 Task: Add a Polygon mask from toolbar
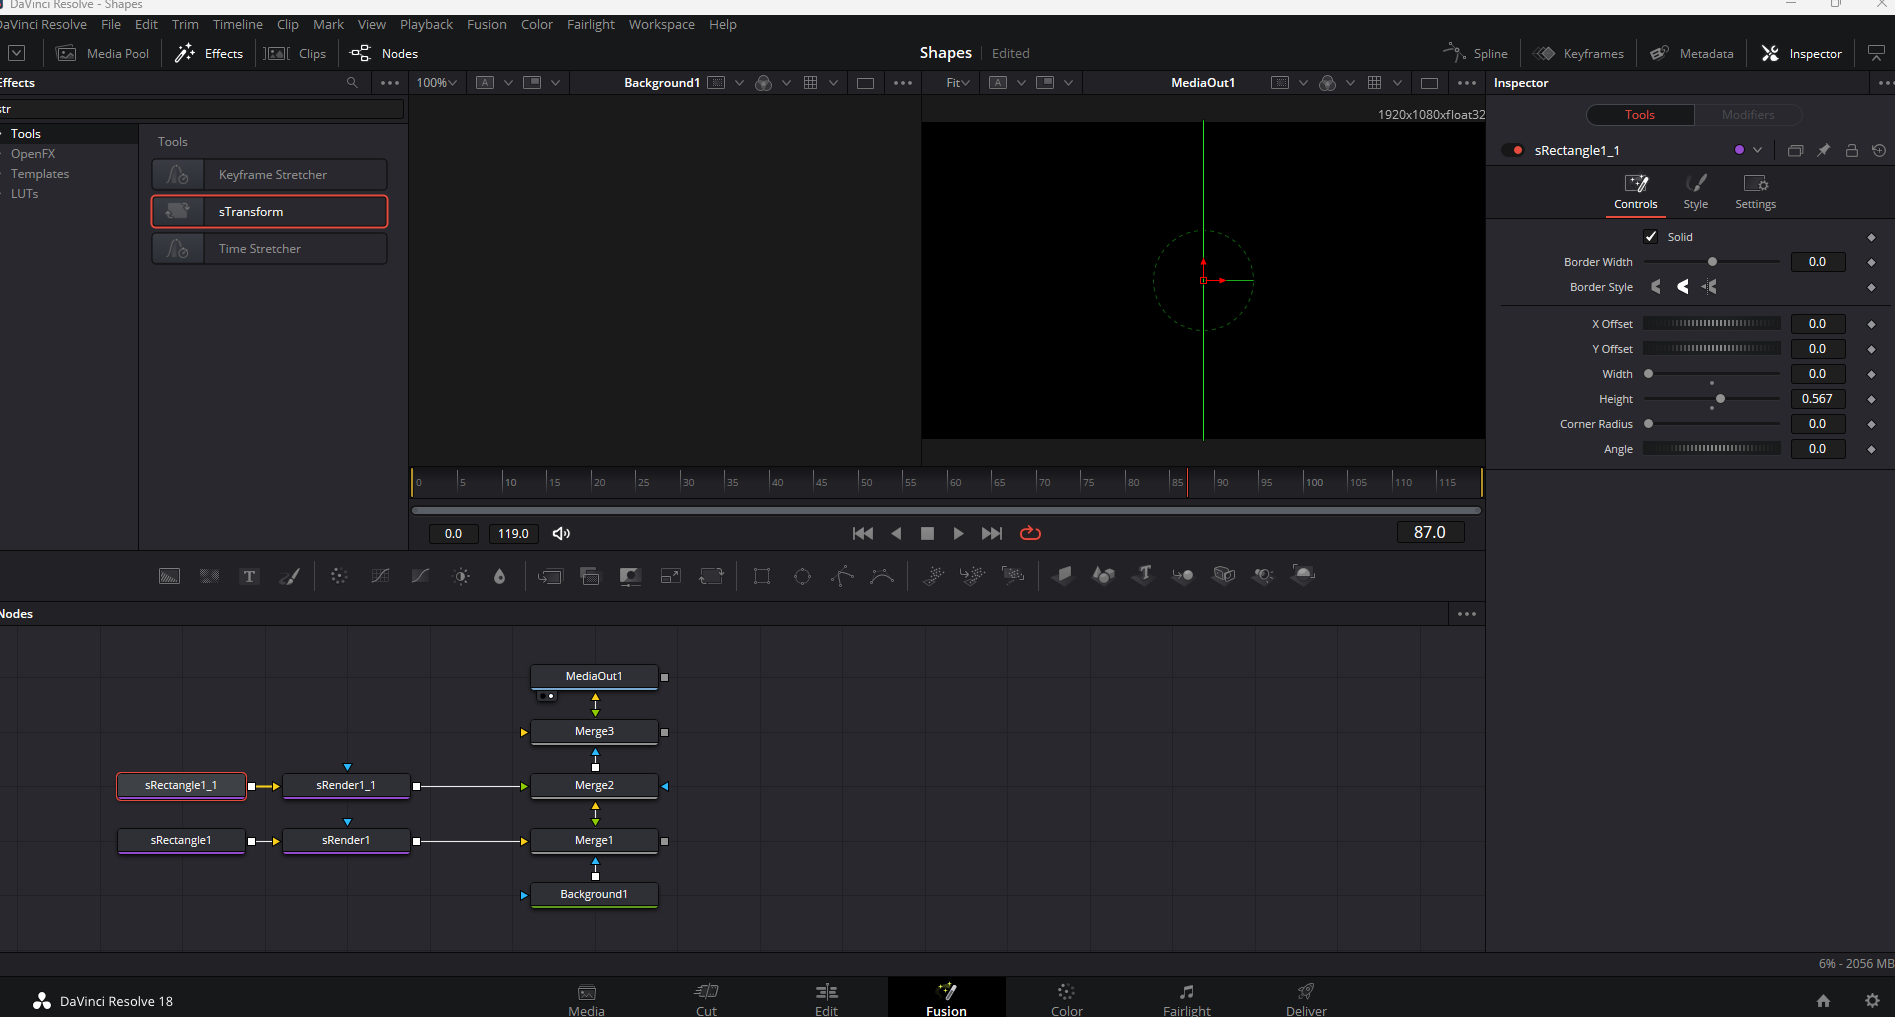pos(842,576)
